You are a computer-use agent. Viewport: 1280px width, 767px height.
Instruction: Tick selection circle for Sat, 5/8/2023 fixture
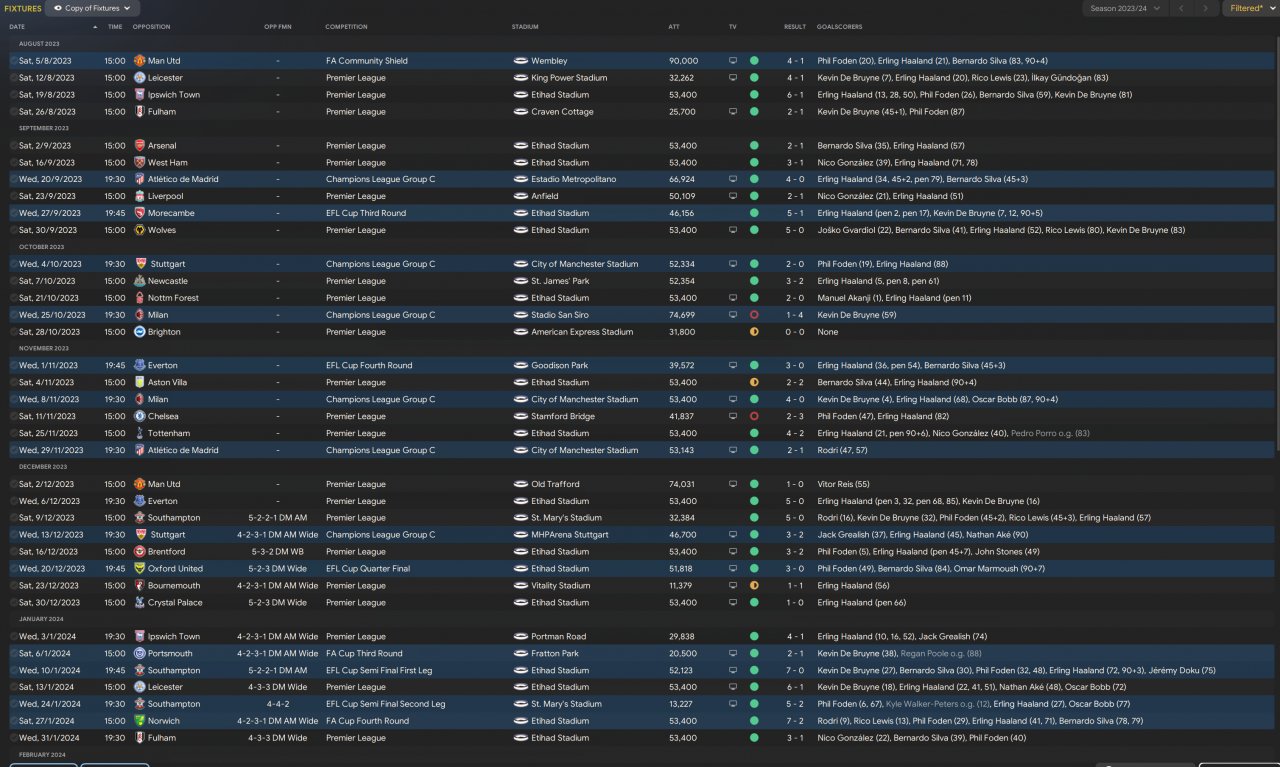tap(14, 61)
